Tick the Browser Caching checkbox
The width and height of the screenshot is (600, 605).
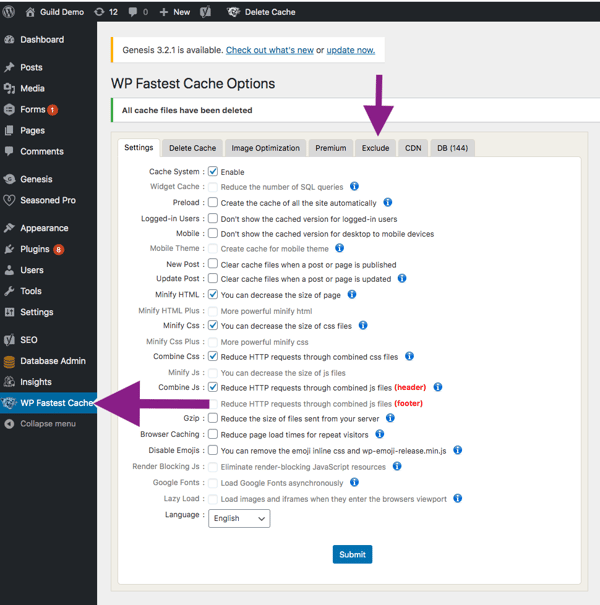tap(213, 434)
